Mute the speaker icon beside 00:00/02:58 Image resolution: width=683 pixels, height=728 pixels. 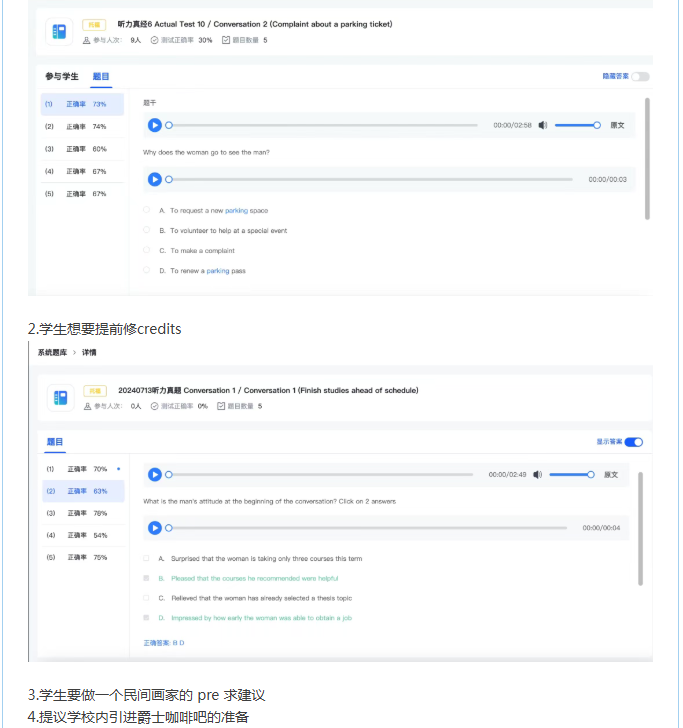(543, 125)
